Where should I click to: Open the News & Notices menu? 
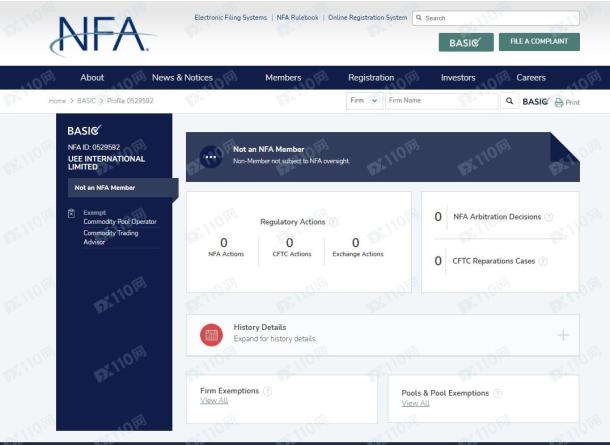(x=182, y=77)
